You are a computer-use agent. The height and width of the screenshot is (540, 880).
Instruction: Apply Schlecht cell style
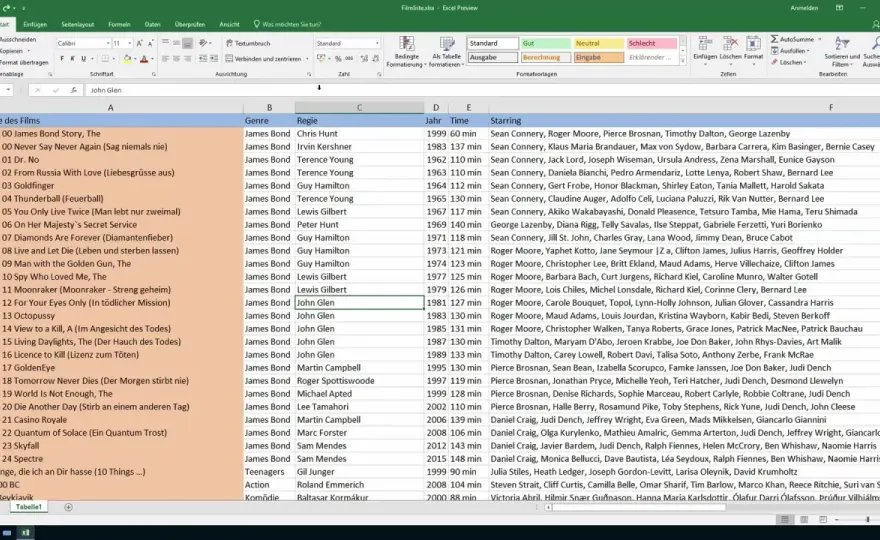pyautogui.click(x=652, y=43)
